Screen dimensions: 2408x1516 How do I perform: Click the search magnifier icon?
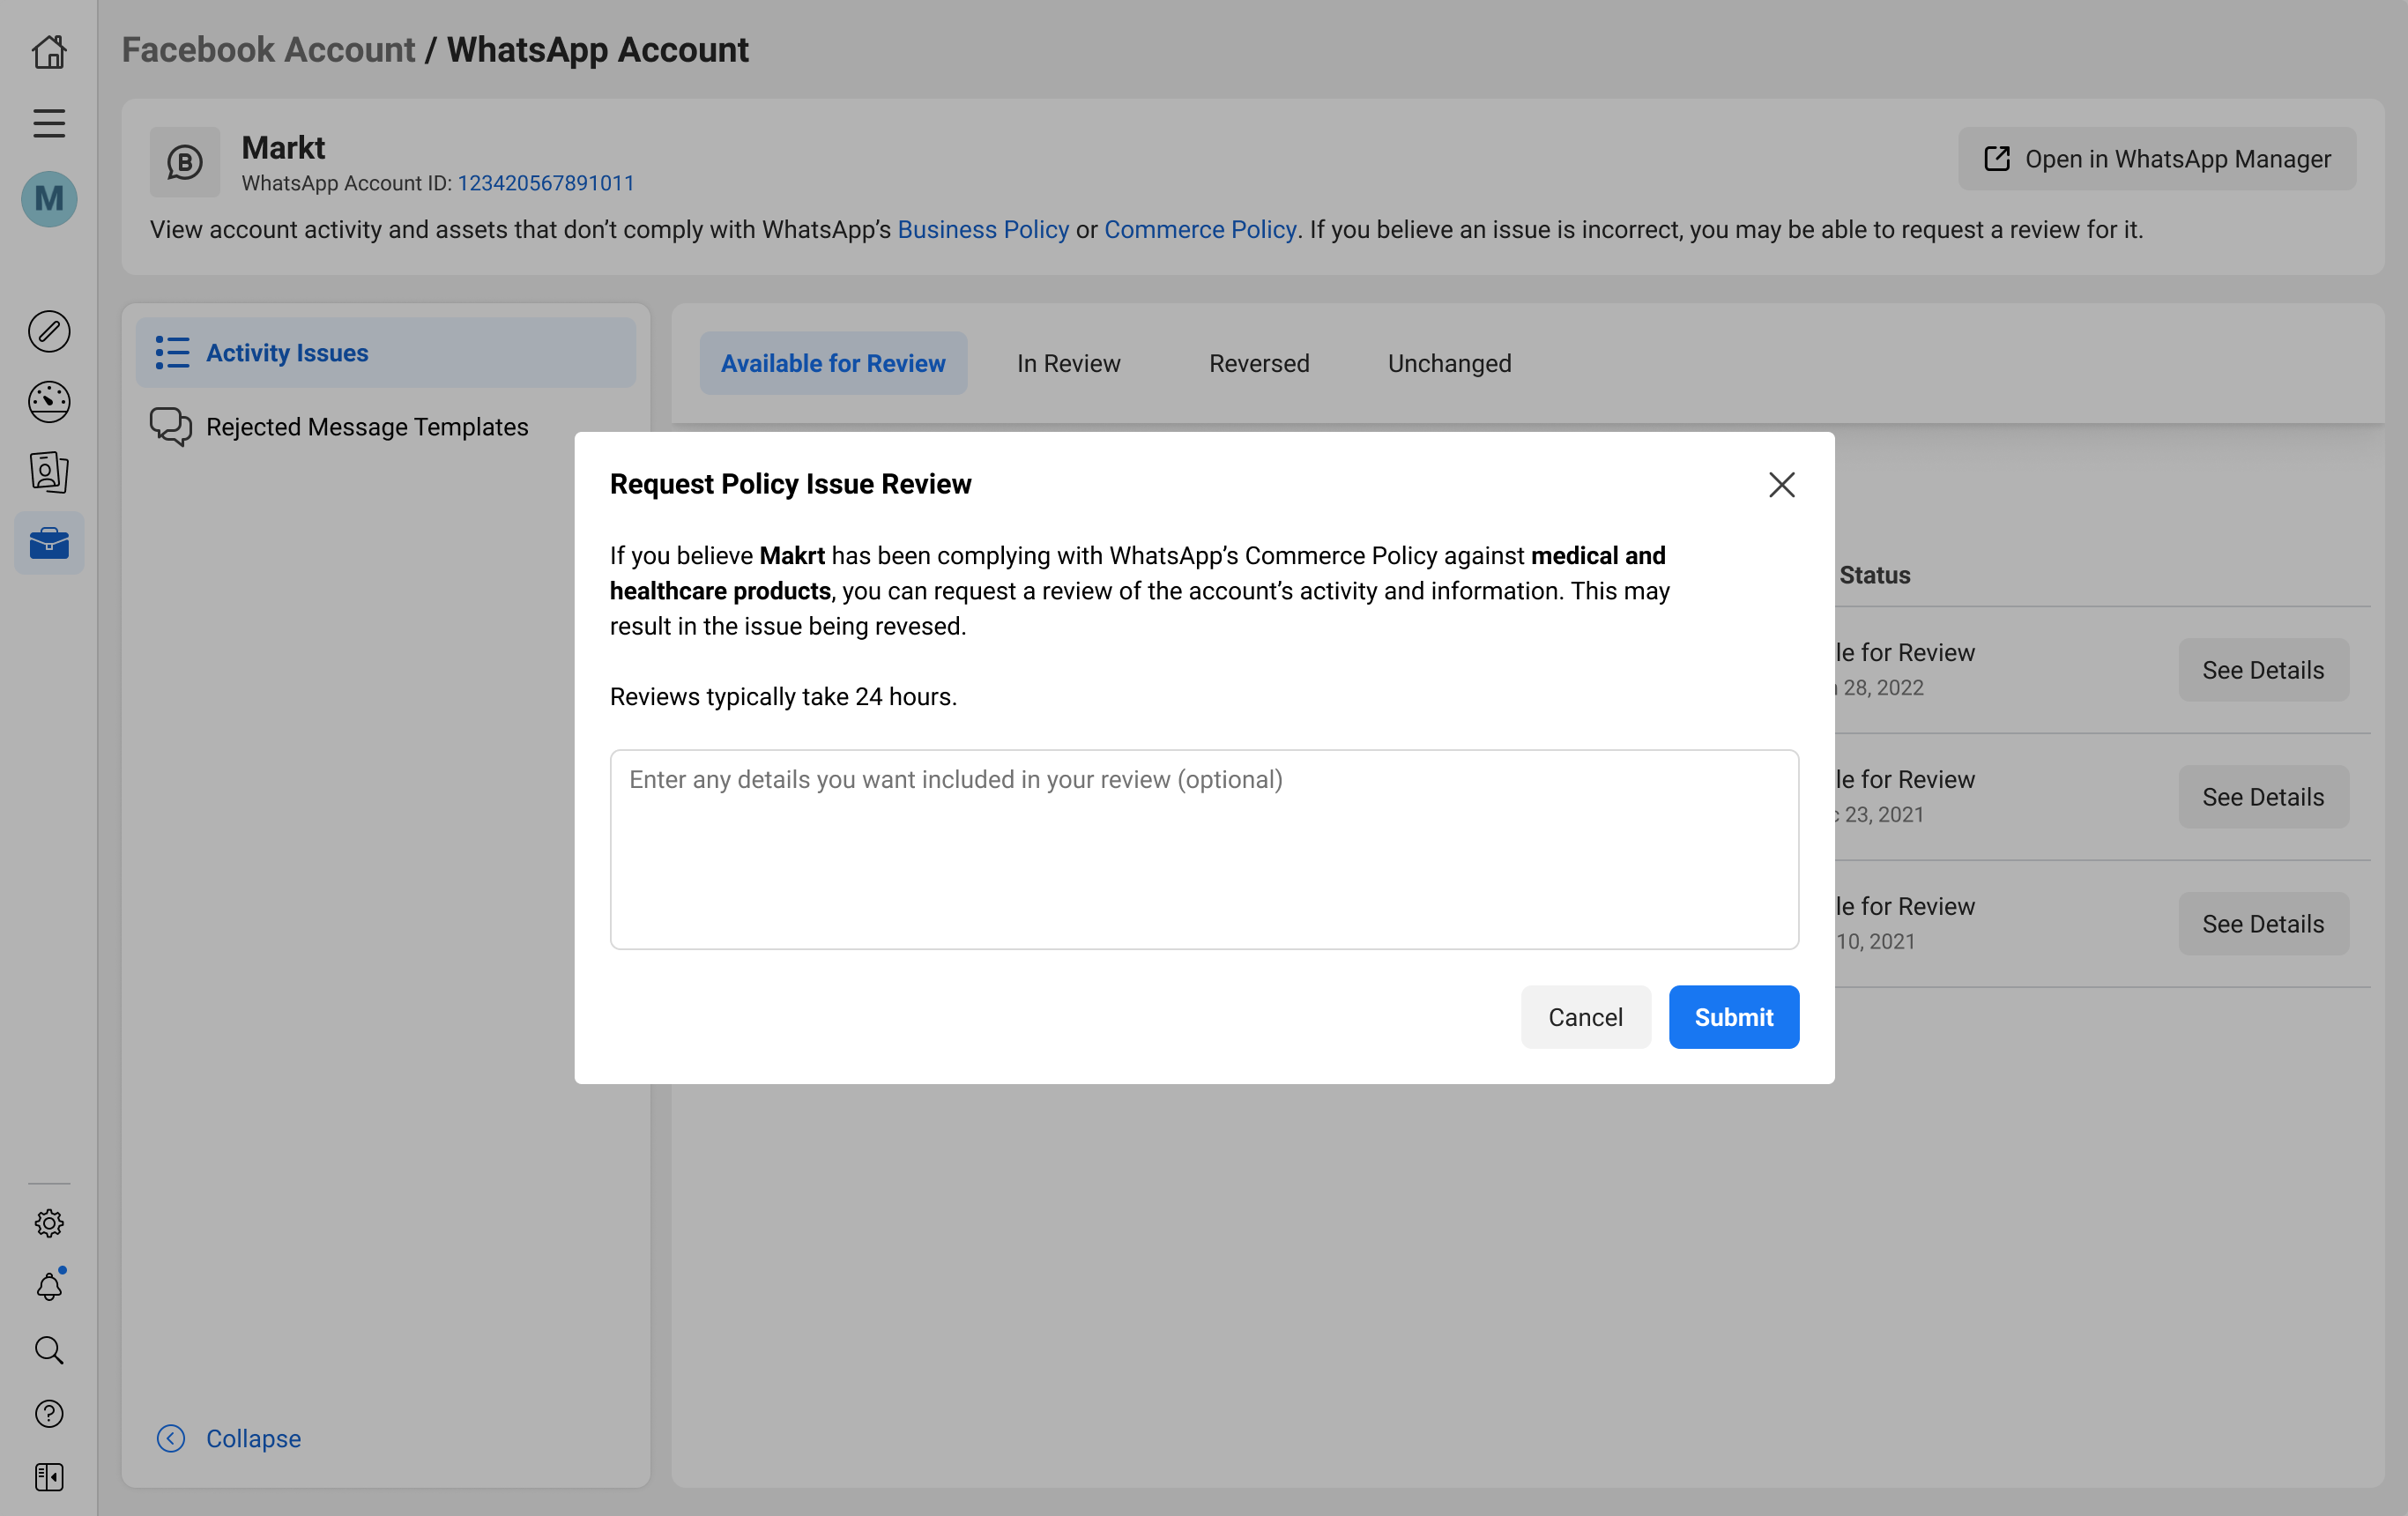(x=49, y=1350)
